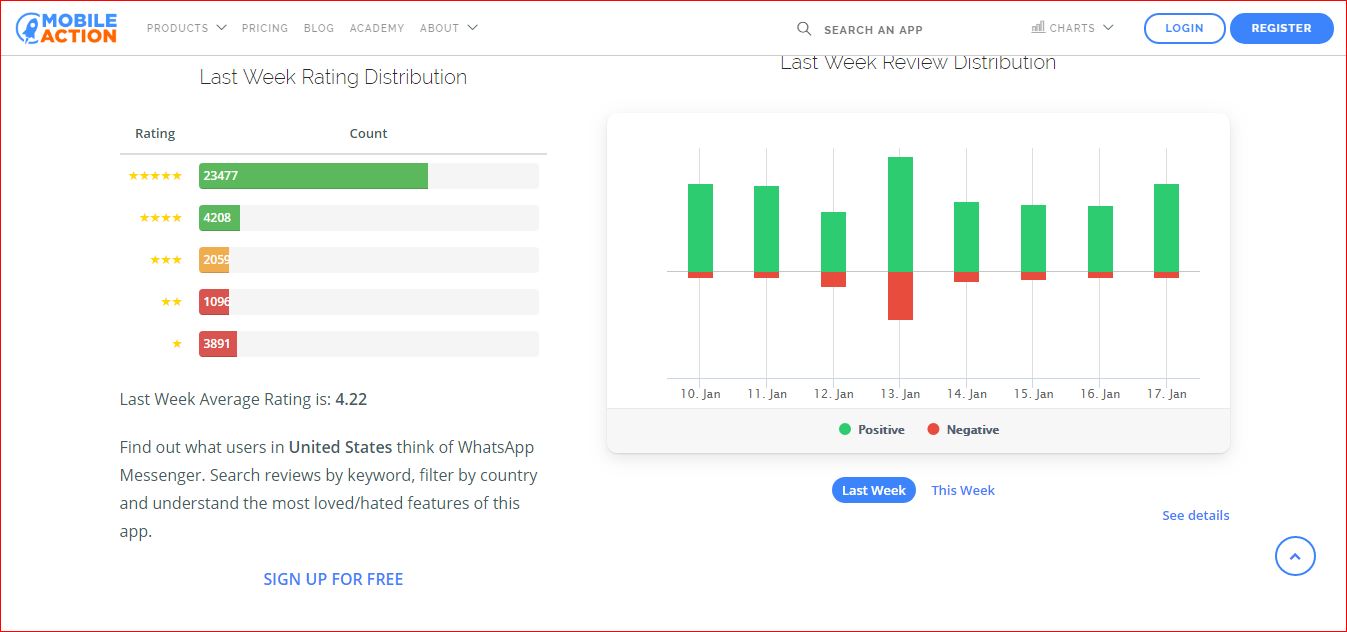Click the five-star bar showing 23477

313,176
